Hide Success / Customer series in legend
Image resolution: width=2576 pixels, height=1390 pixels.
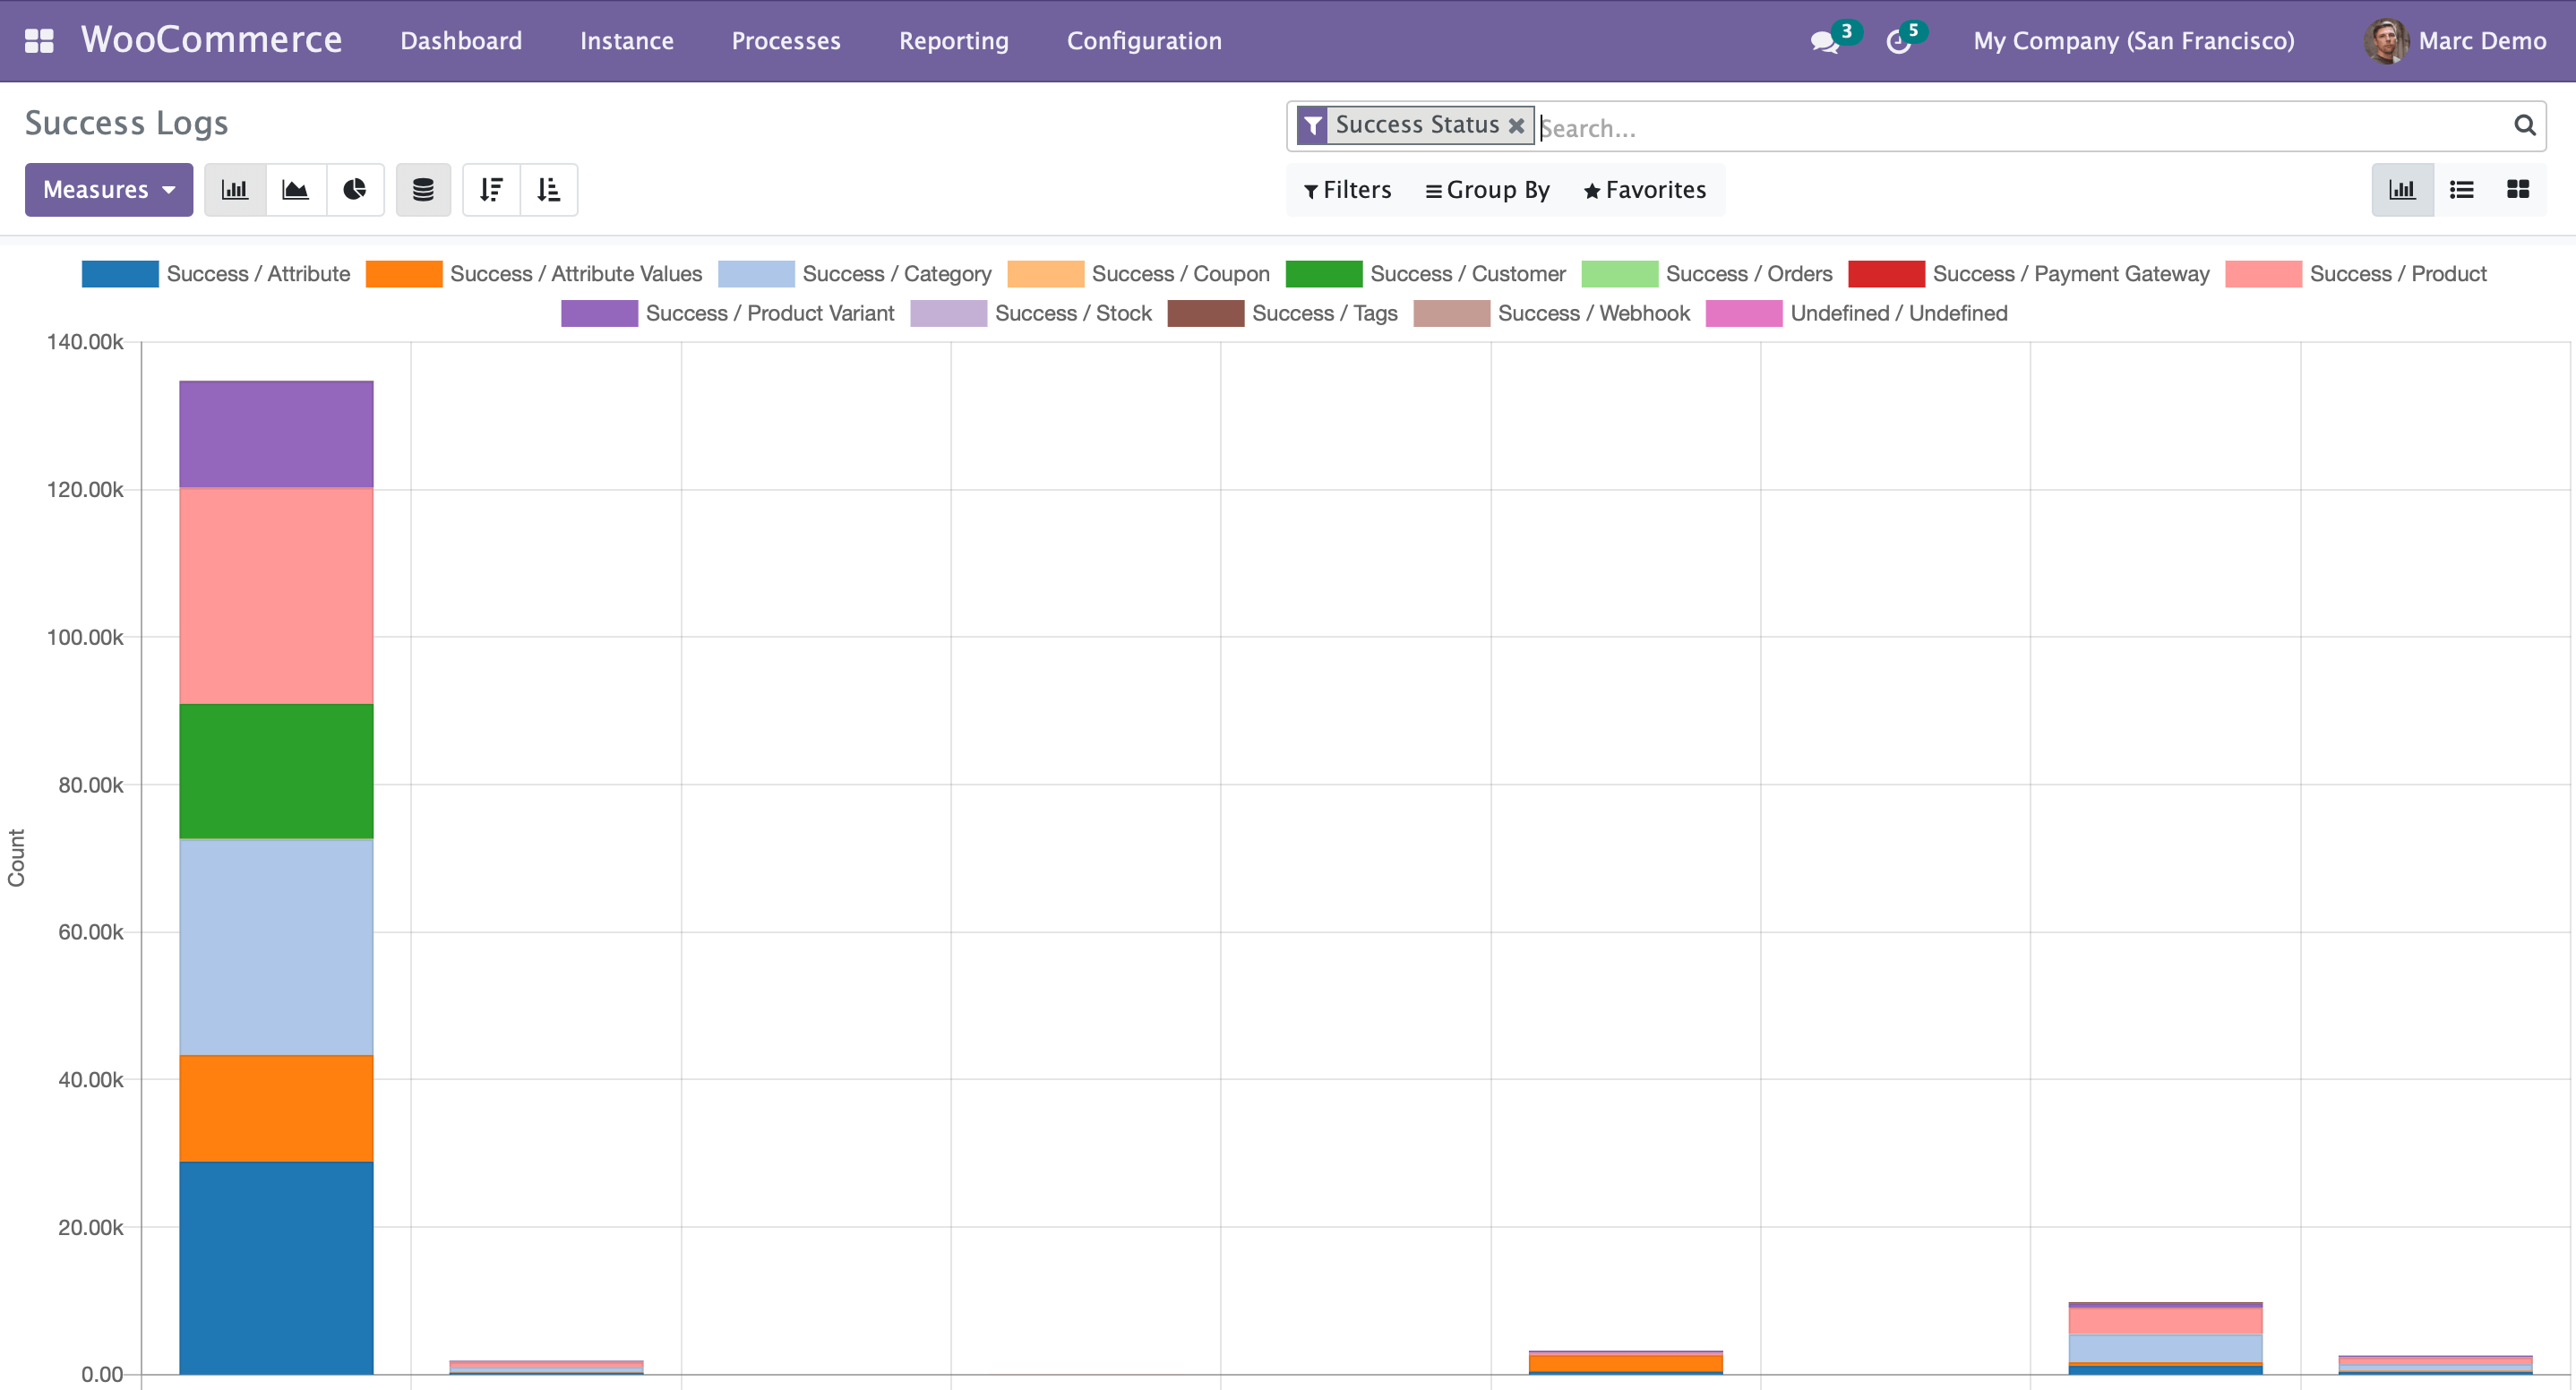[x=1466, y=274]
